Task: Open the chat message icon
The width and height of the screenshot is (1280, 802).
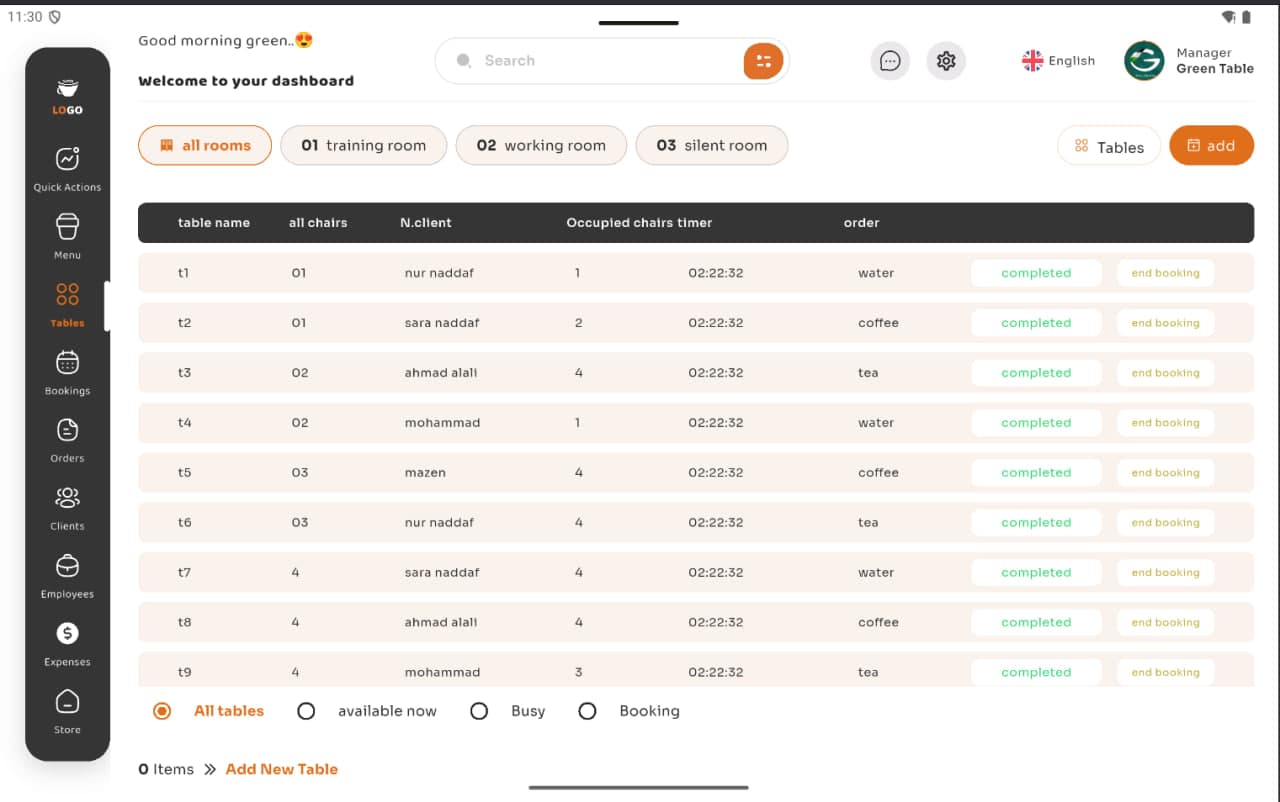Action: pos(889,61)
